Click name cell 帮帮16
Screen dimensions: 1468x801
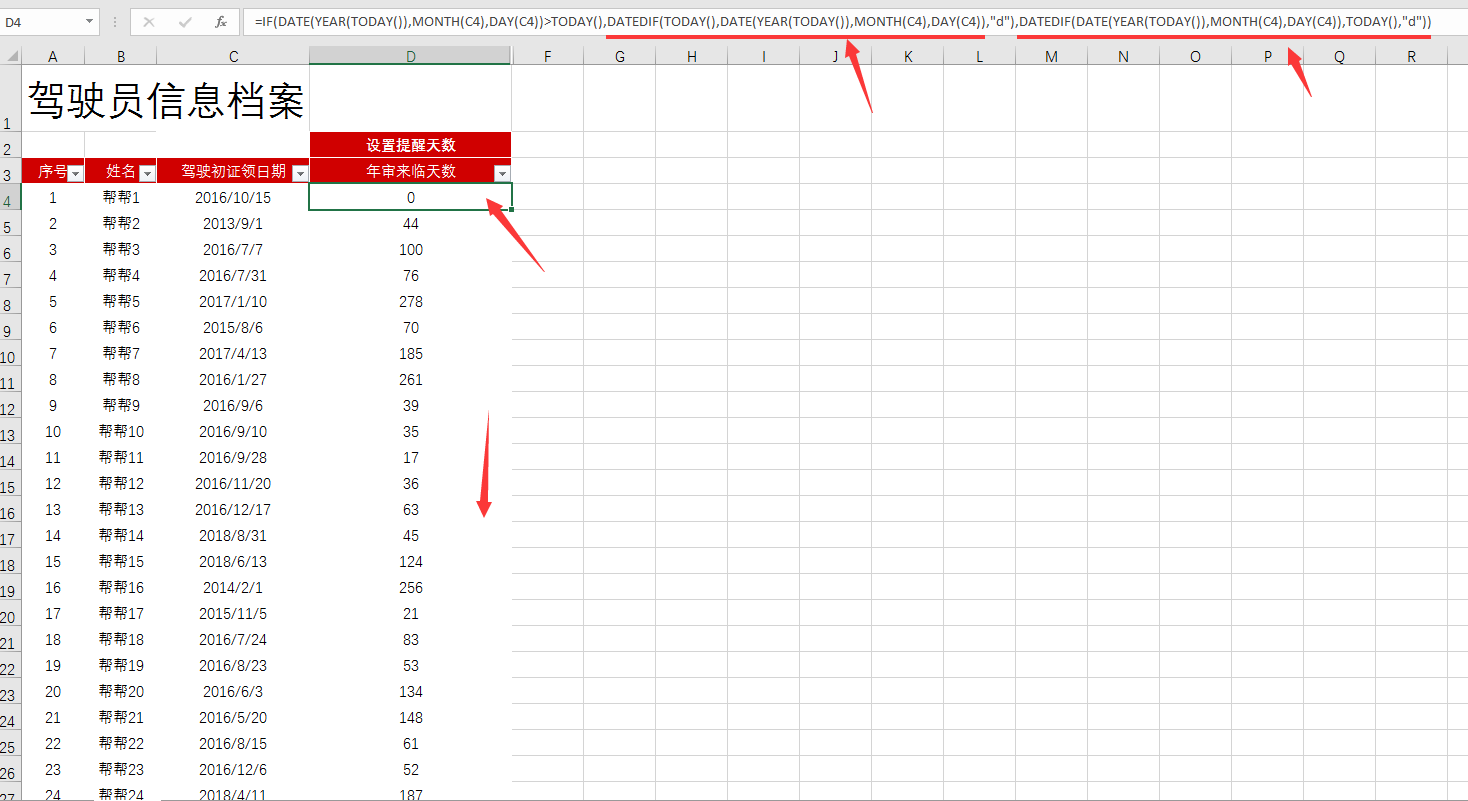(121, 588)
